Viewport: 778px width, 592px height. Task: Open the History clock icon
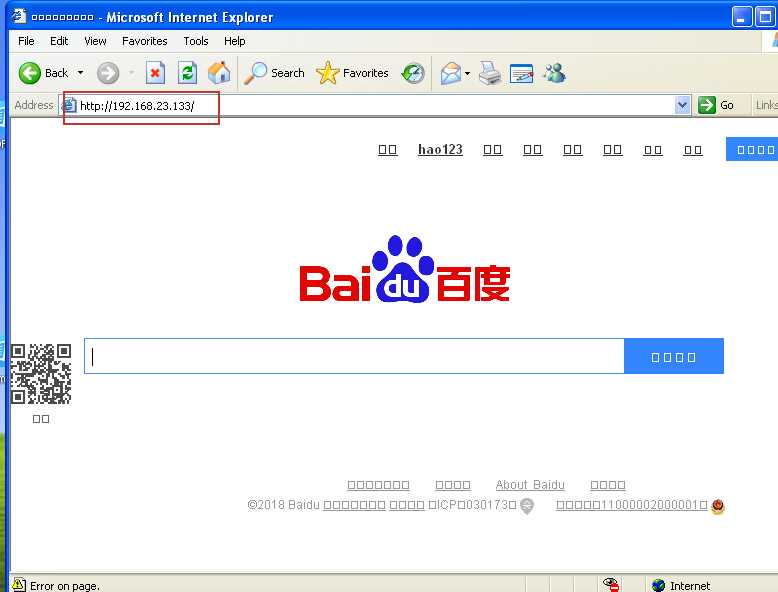(x=413, y=73)
